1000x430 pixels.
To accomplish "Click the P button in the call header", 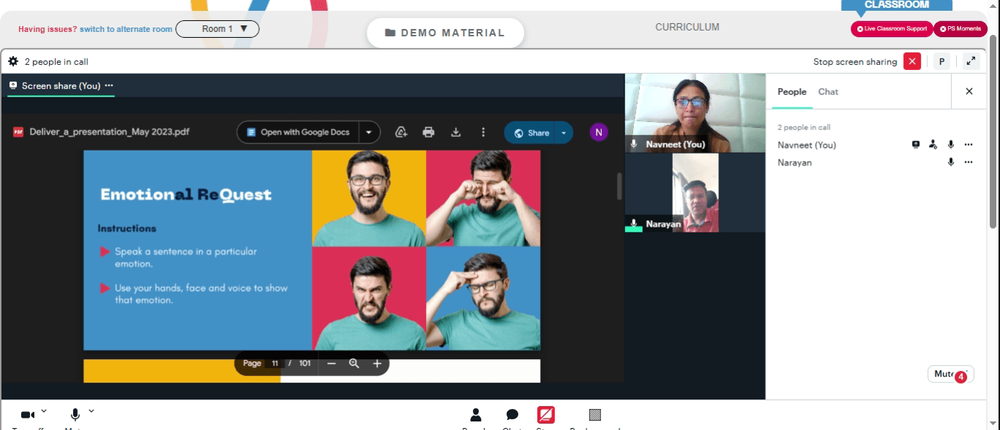I will (942, 61).
